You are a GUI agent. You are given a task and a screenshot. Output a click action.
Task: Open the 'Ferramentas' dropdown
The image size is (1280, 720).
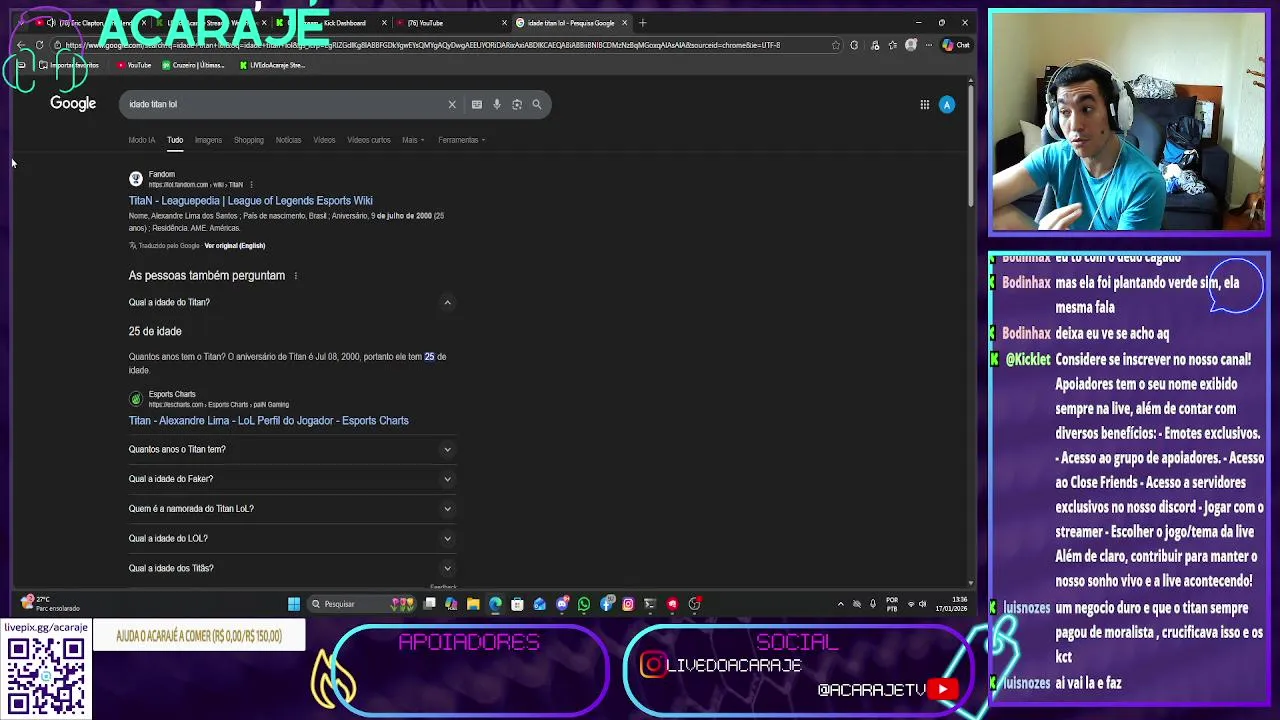(x=461, y=140)
